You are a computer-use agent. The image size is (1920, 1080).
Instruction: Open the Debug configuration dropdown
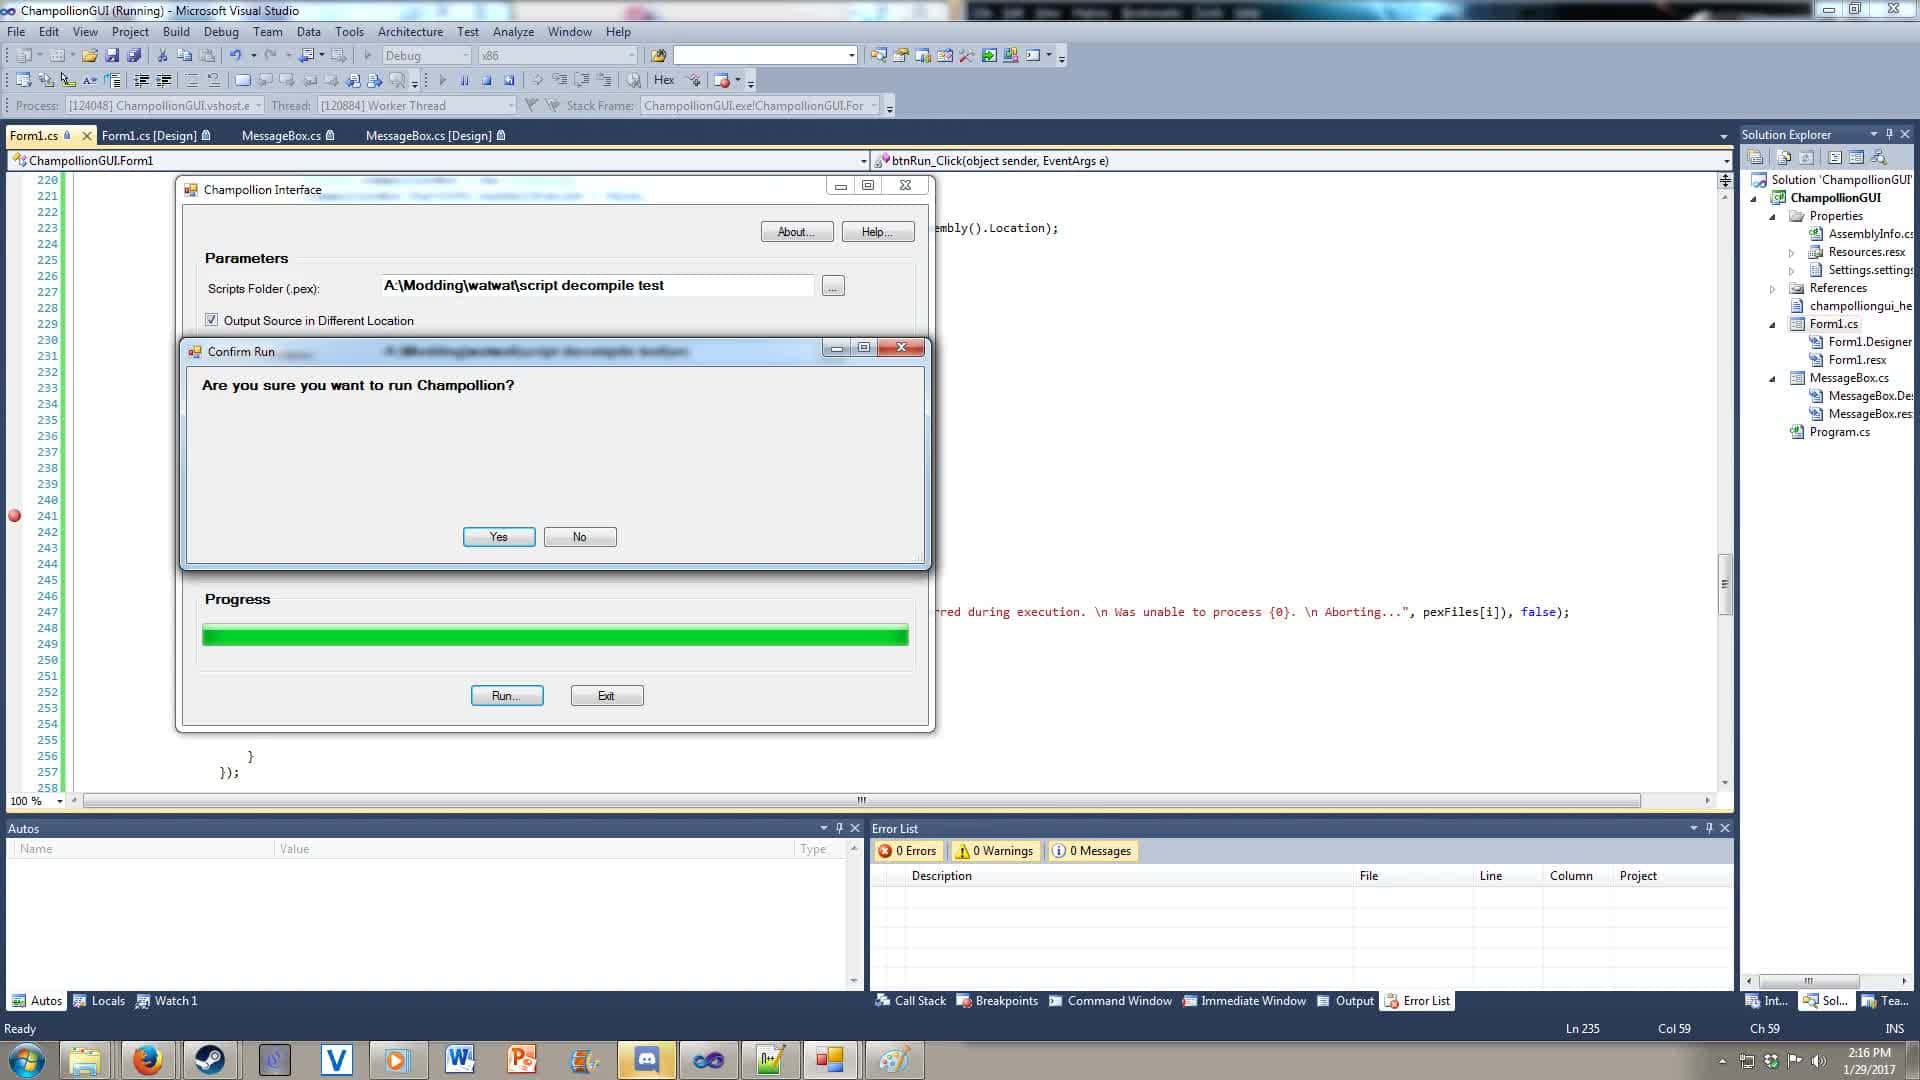coord(426,56)
